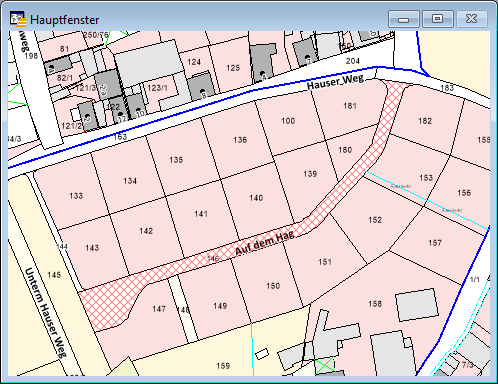
Task: Click parcel 135 on the map
Action: click(x=176, y=160)
